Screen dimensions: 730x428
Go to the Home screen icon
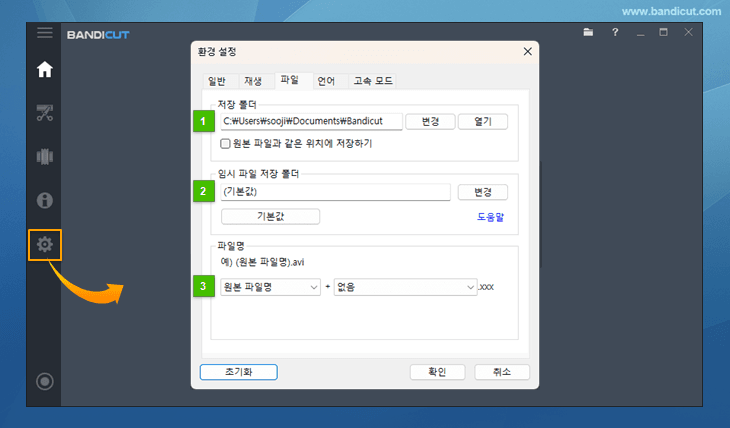pyautogui.click(x=45, y=69)
